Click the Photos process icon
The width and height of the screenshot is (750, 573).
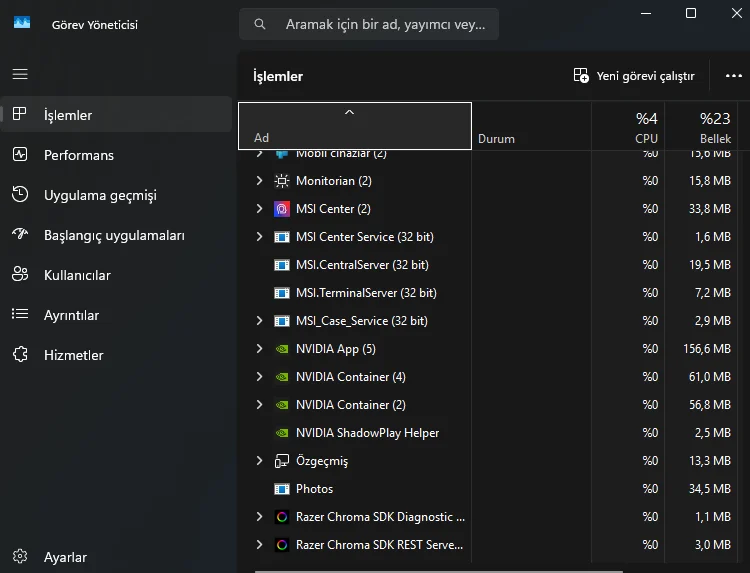point(282,489)
